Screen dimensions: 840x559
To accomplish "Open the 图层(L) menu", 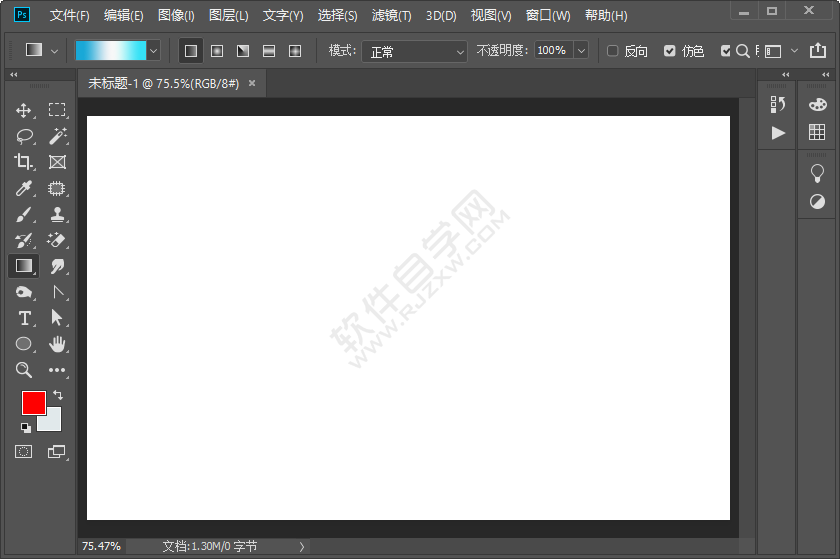I will pyautogui.click(x=229, y=16).
